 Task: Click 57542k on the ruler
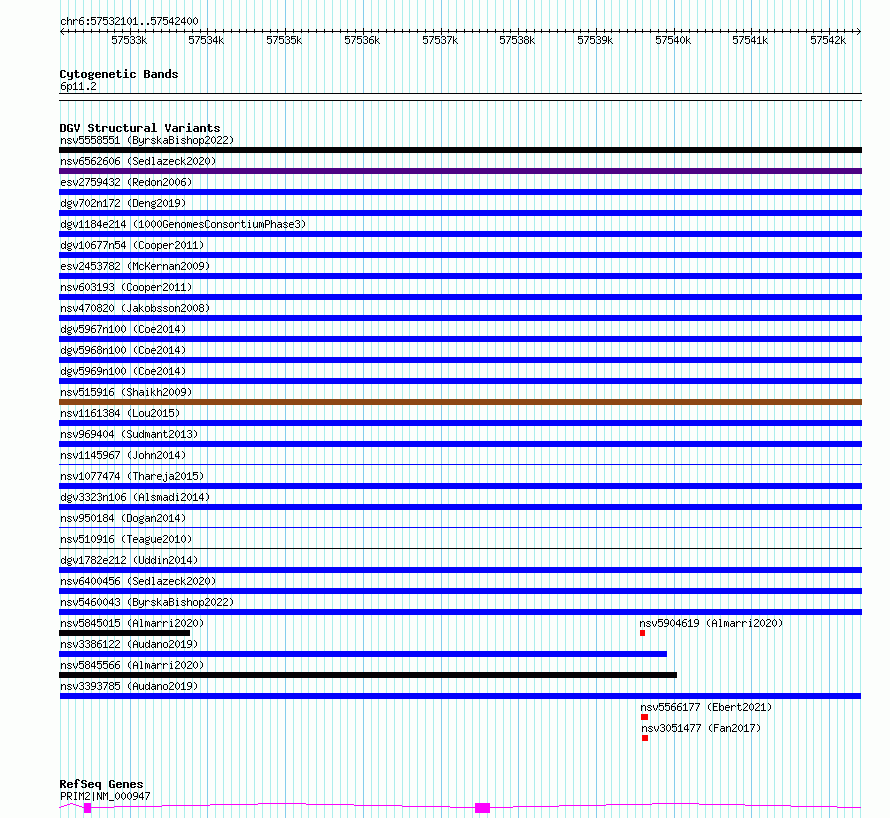pyautogui.click(x=828, y=40)
